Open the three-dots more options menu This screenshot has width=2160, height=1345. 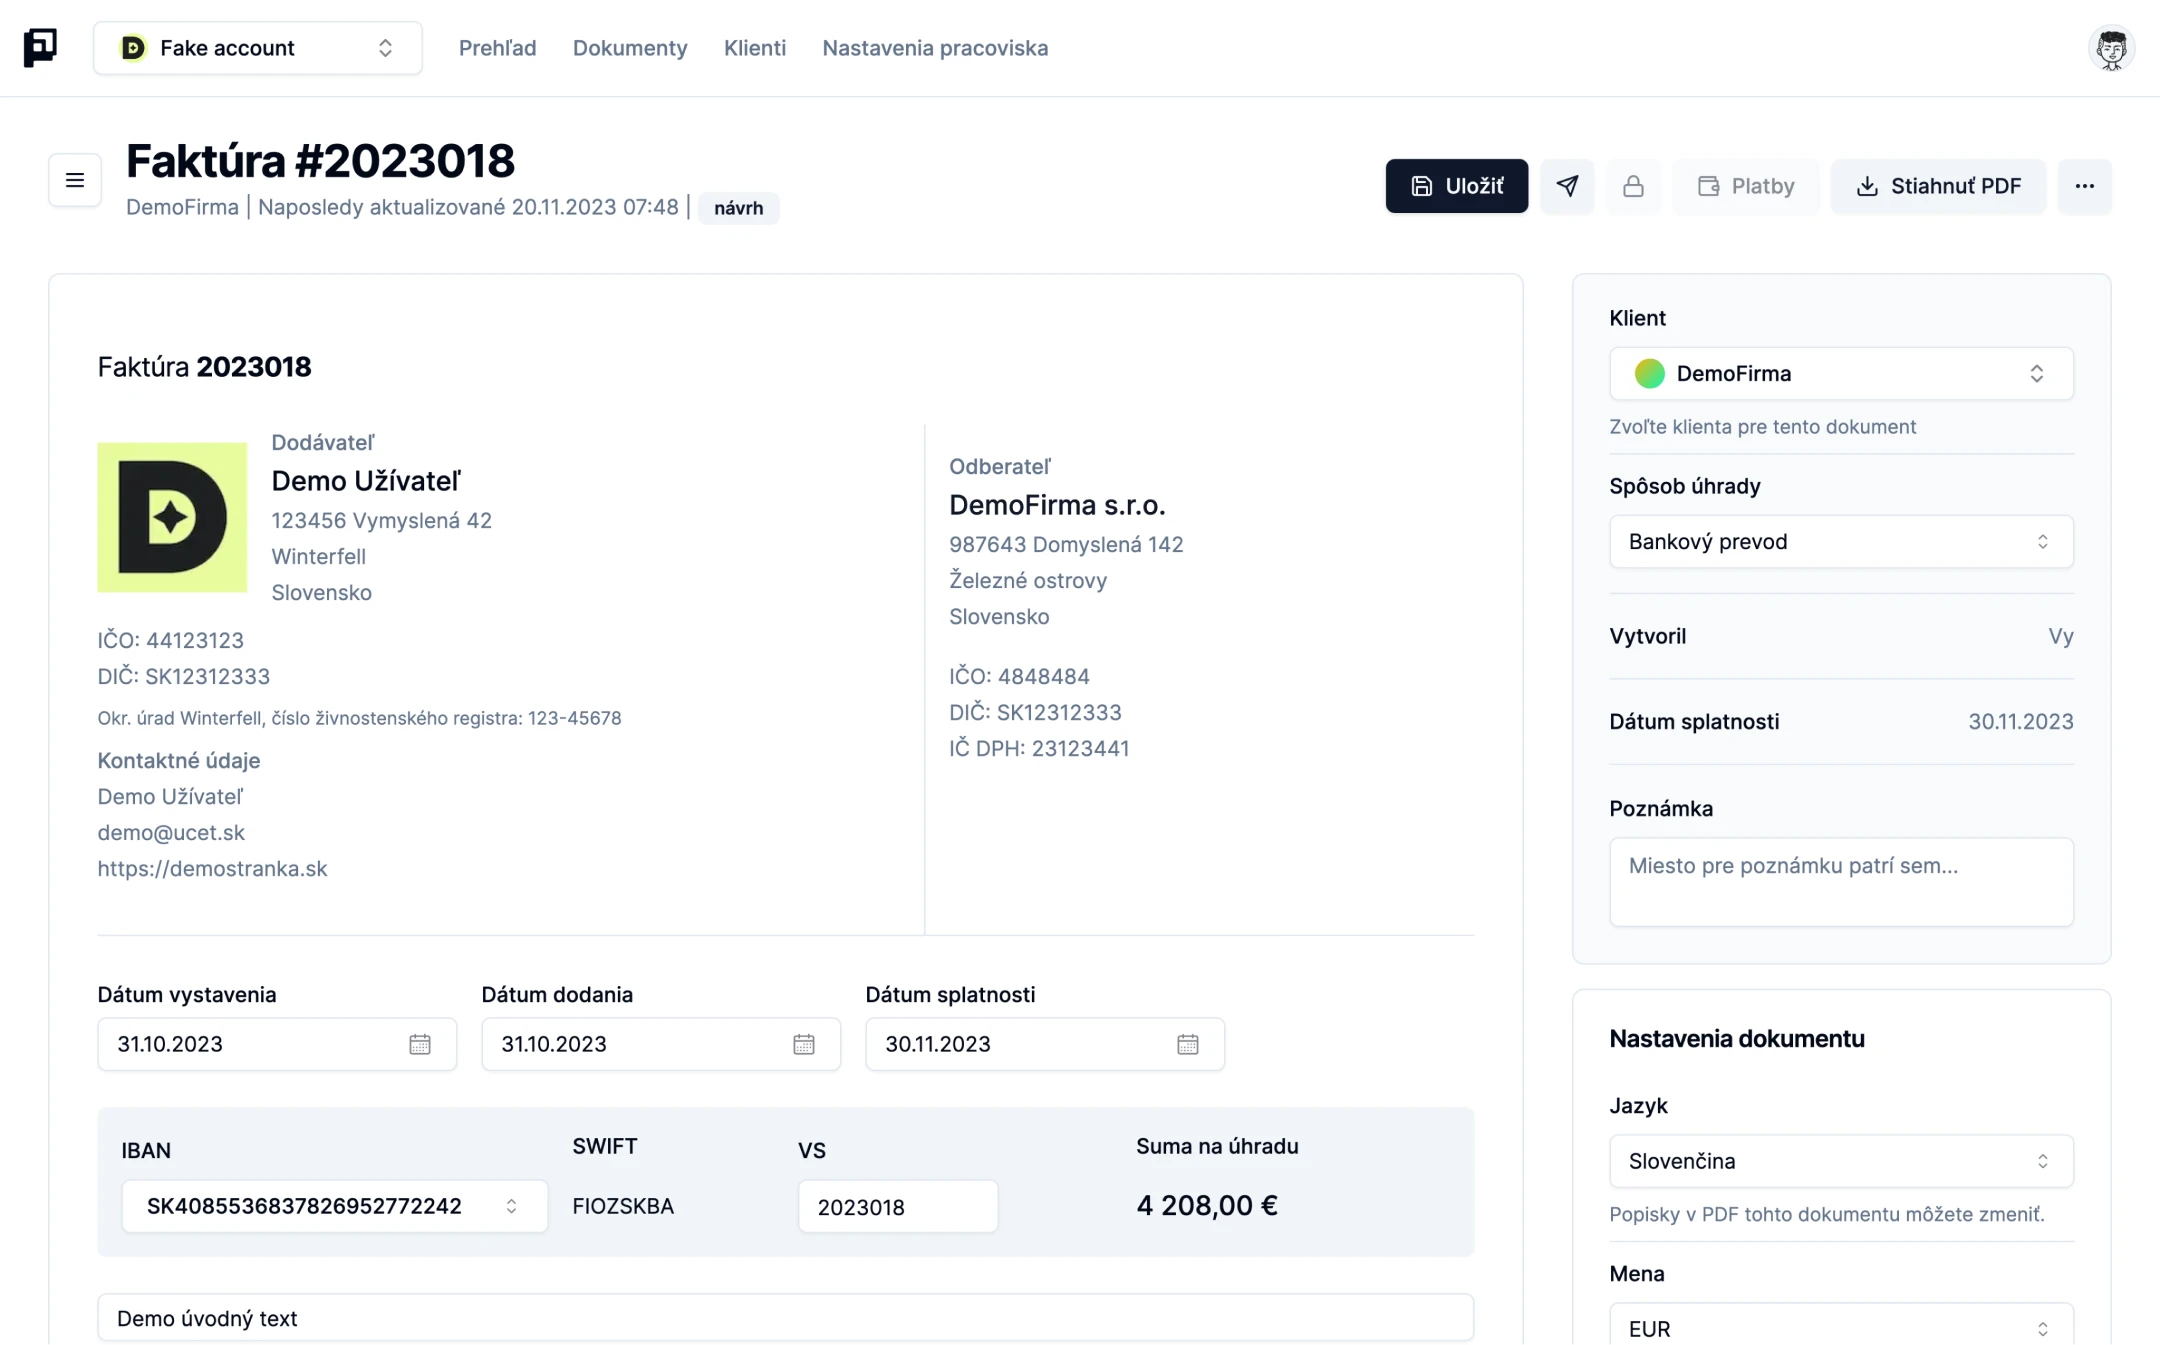point(2084,186)
